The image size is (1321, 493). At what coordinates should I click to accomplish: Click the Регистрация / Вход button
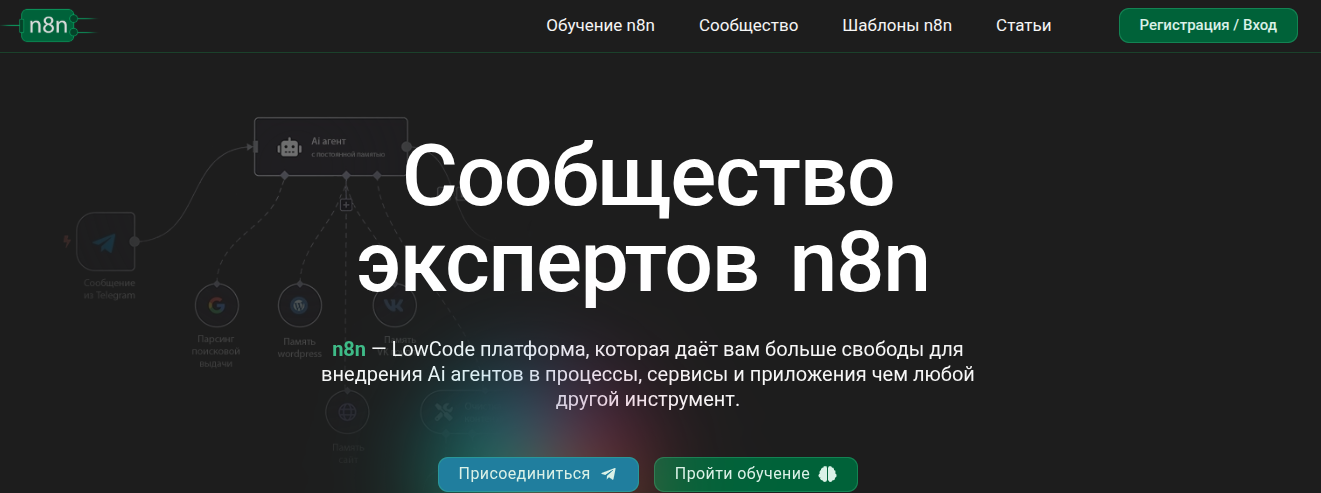pyautogui.click(x=1208, y=26)
